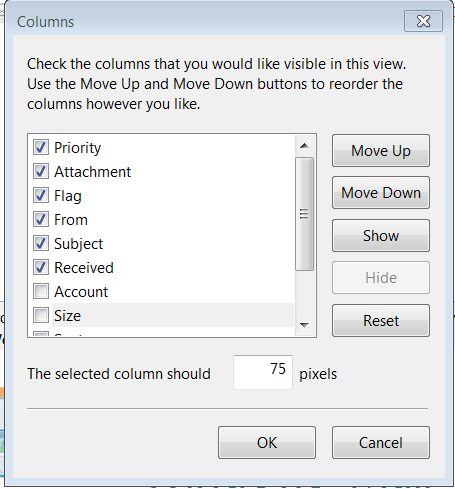Click the column list scrollbar thumb
Image resolution: width=455 pixels, height=489 pixels.
pyautogui.click(x=304, y=214)
